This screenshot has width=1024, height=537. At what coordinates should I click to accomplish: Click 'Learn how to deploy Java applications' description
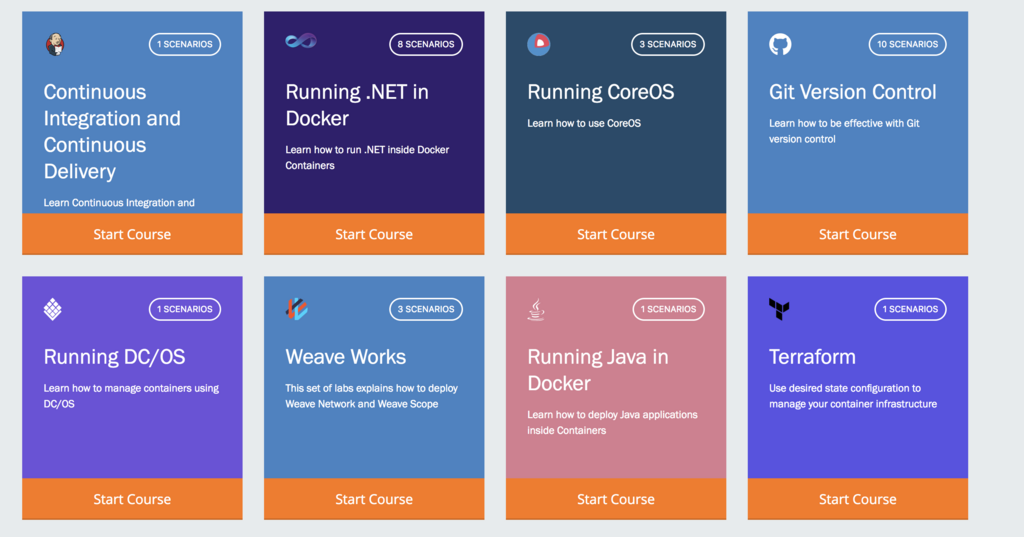[x=612, y=423]
